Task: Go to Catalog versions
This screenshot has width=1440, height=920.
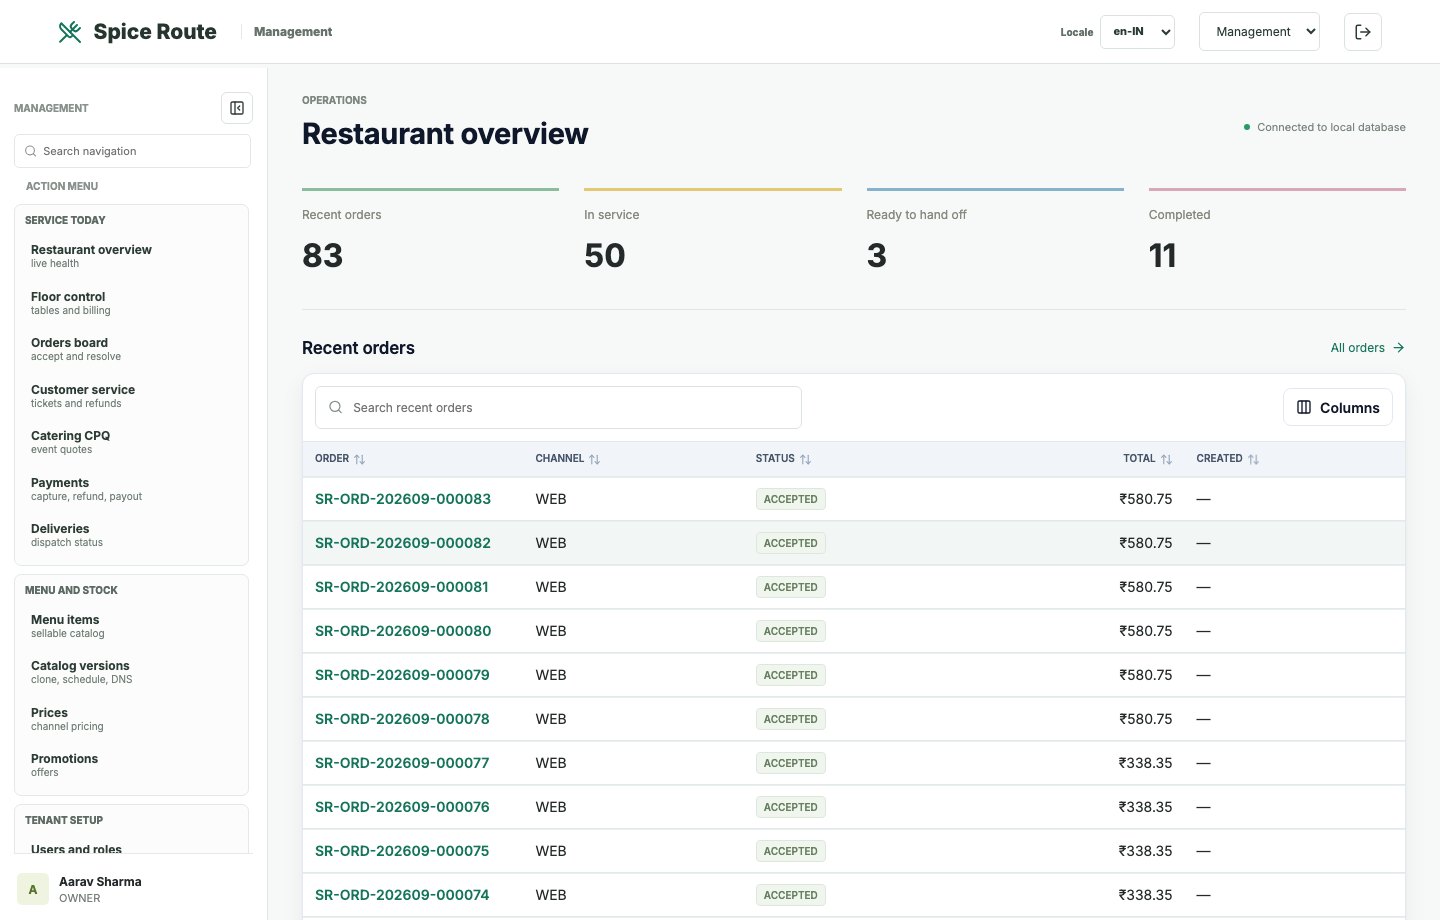Action: point(131,672)
